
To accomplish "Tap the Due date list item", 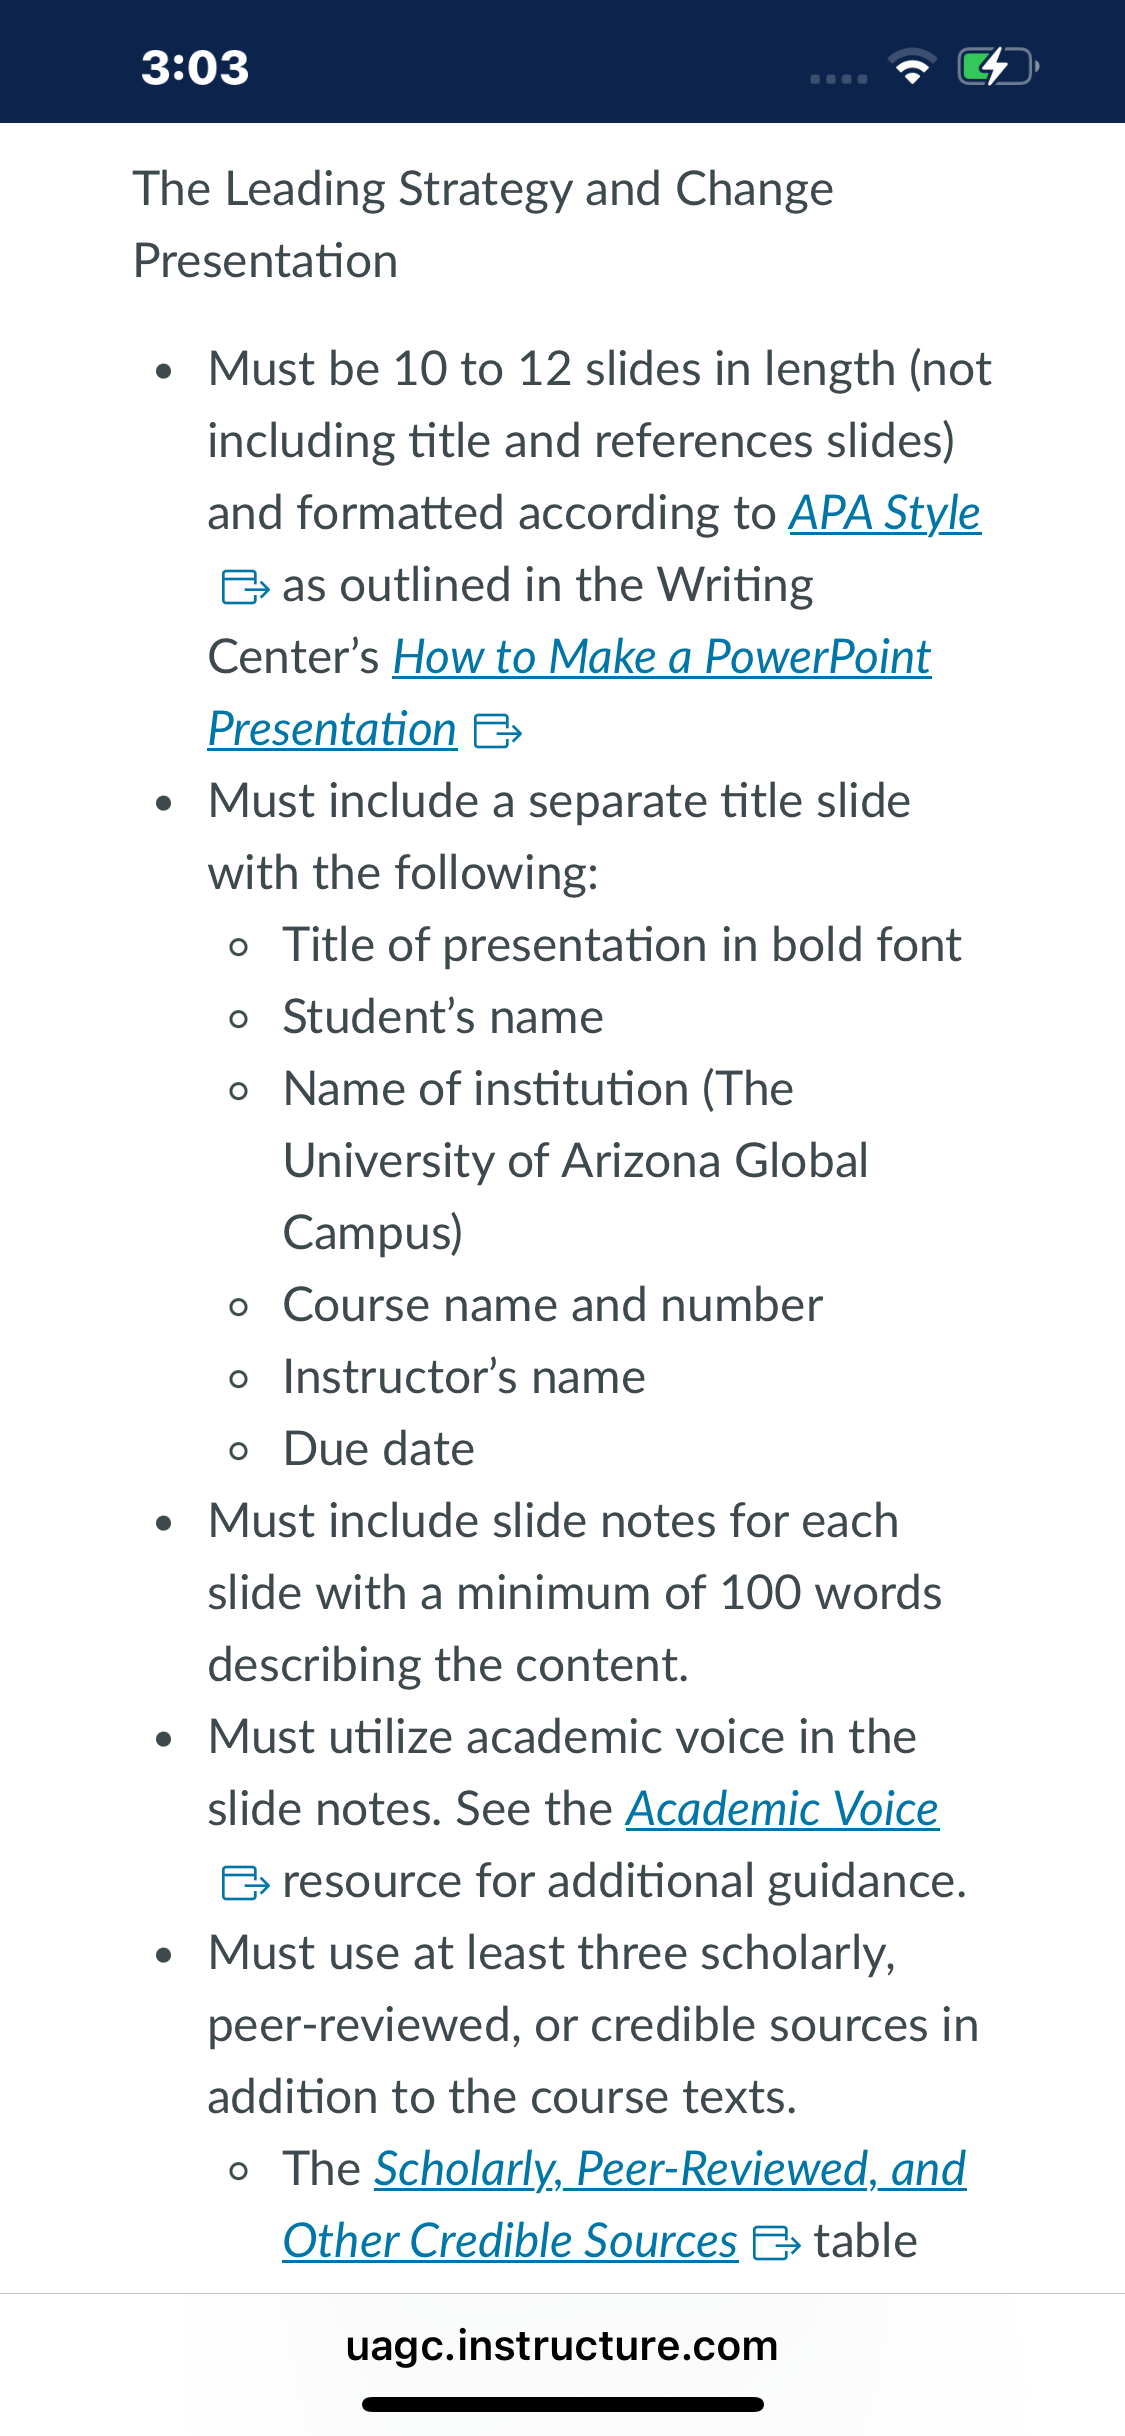I will 379,1450.
